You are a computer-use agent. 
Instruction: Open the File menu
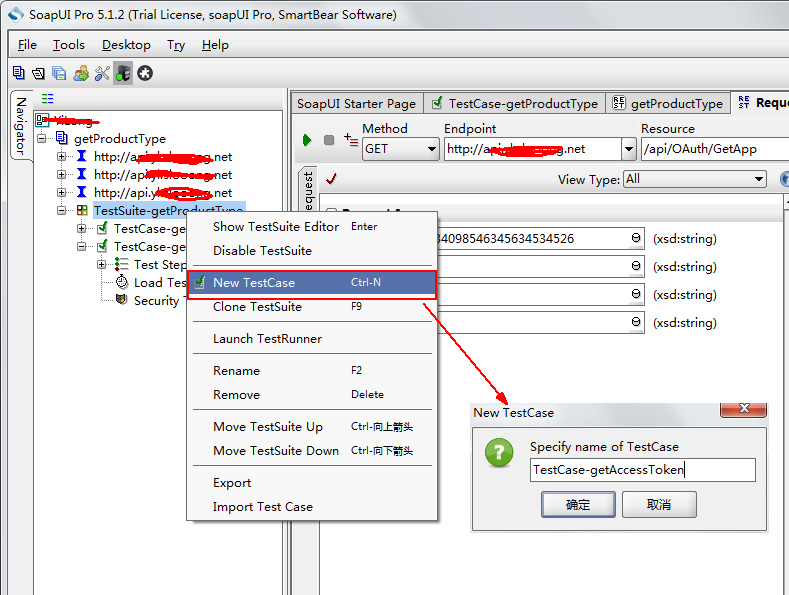[27, 45]
